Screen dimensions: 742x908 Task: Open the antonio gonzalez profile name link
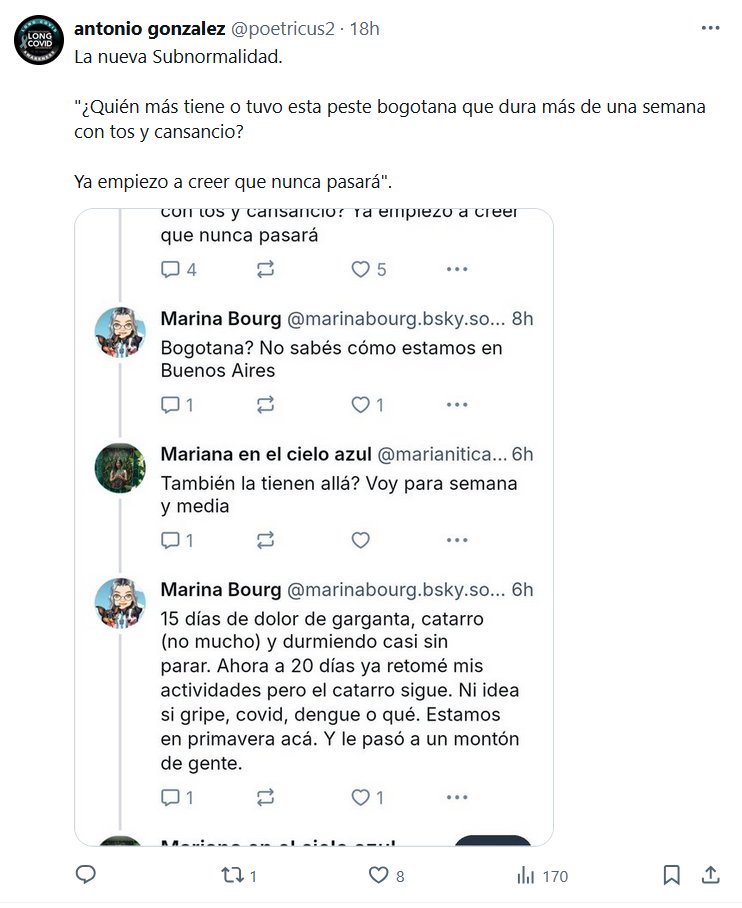click(149, 29)
